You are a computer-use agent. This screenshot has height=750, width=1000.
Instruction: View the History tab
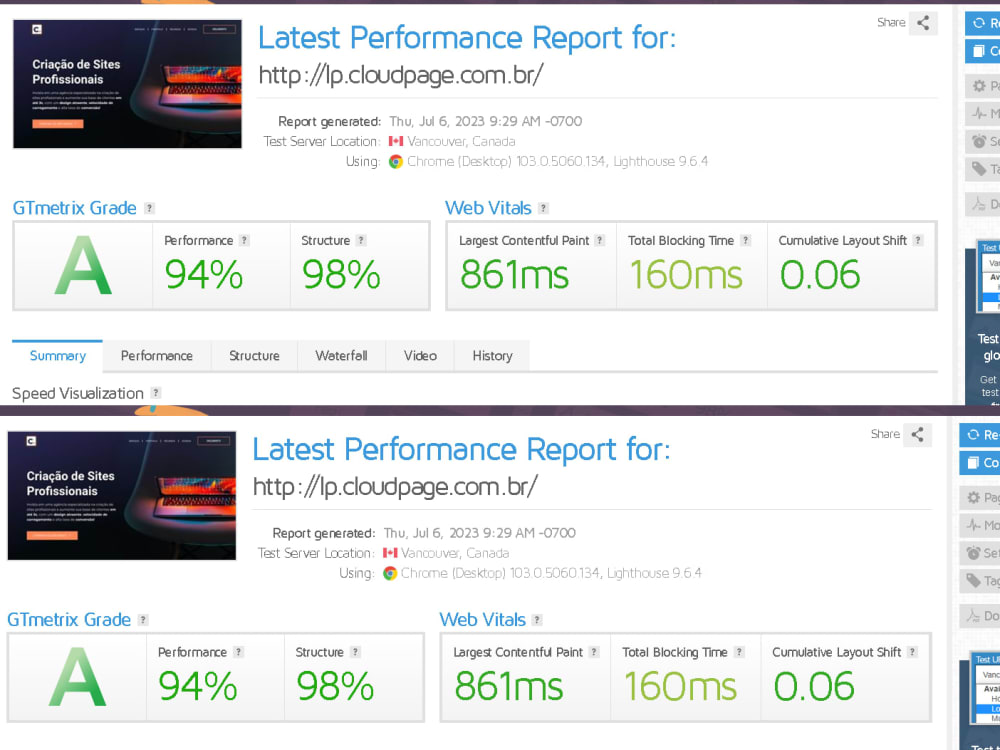pyautogui.click(x=492, y=356)
